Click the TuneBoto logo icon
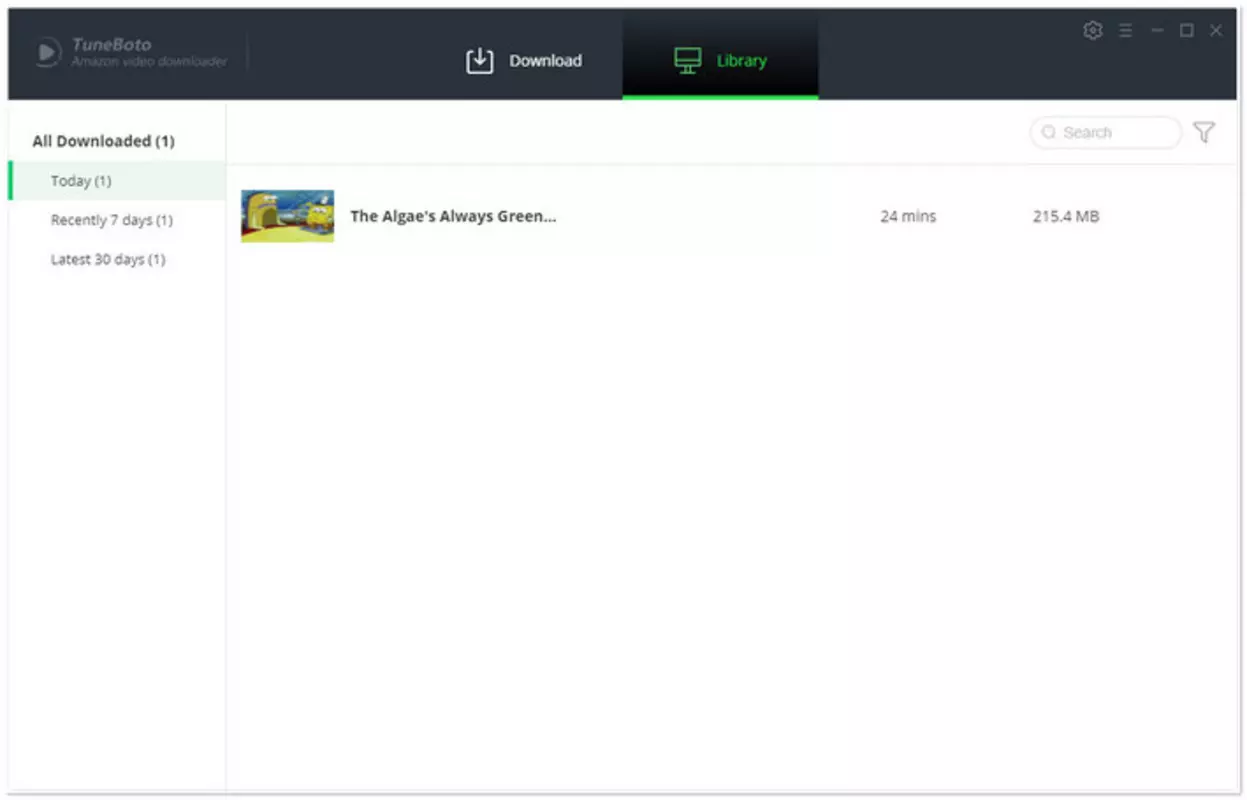1247x800 pixels. coord(48,52)
